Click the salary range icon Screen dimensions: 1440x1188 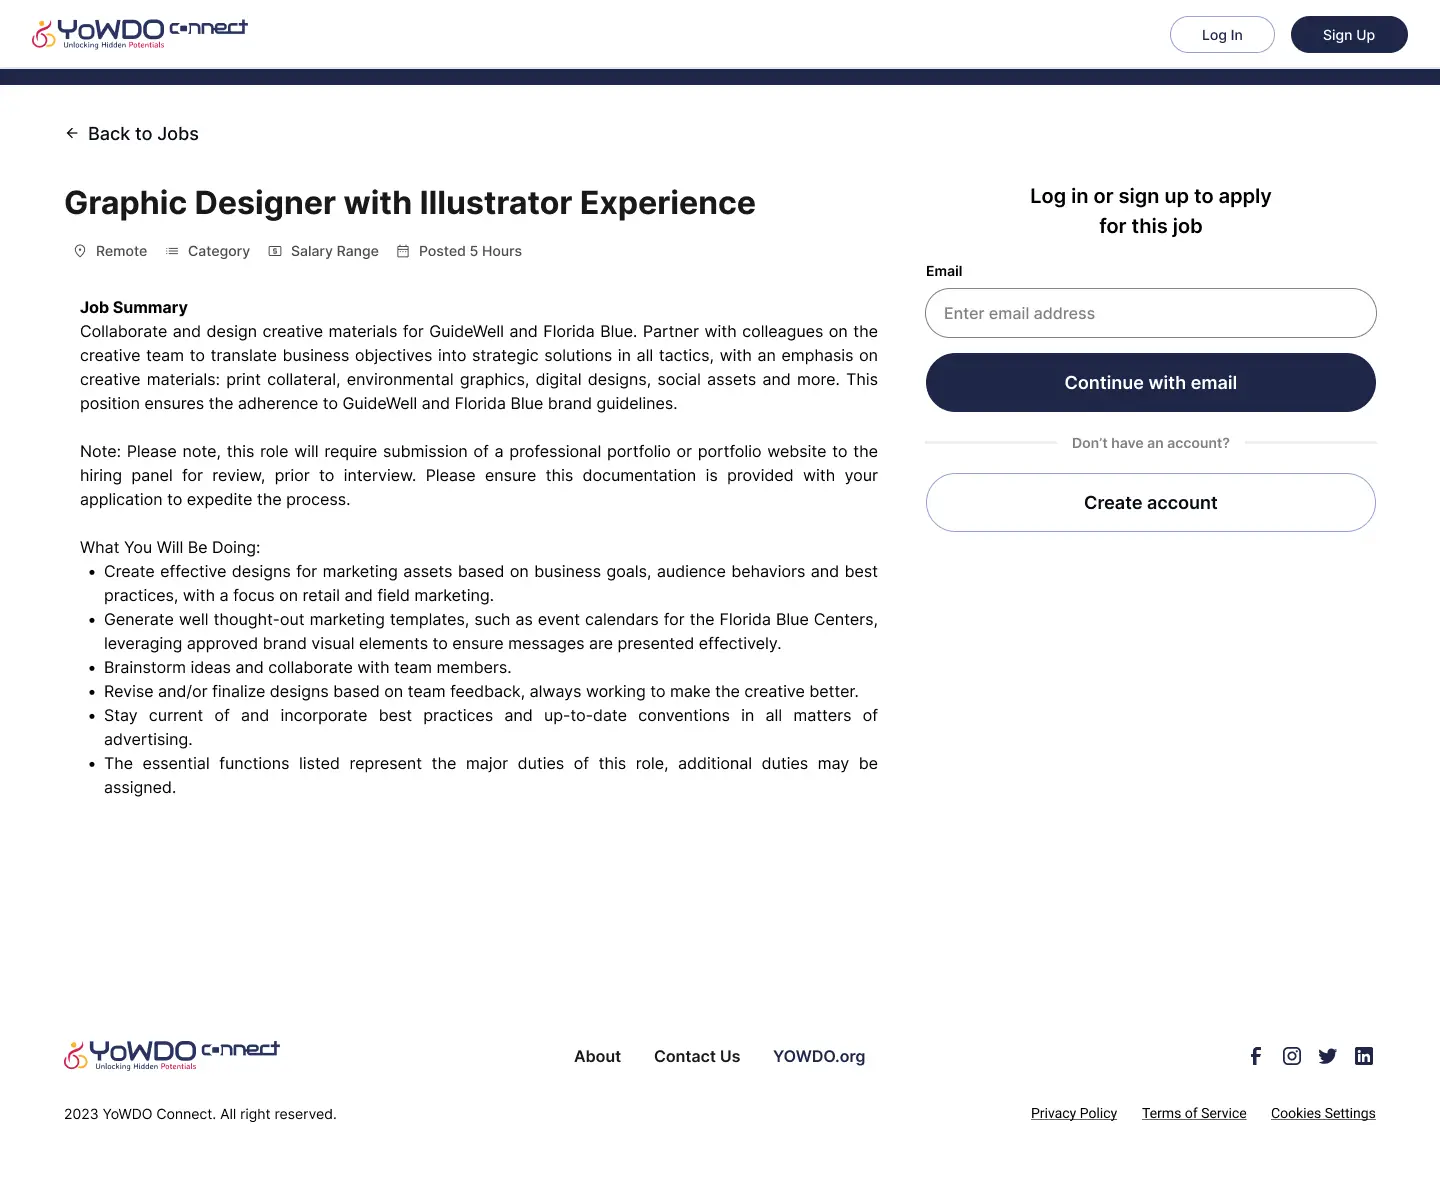point(274,251)
